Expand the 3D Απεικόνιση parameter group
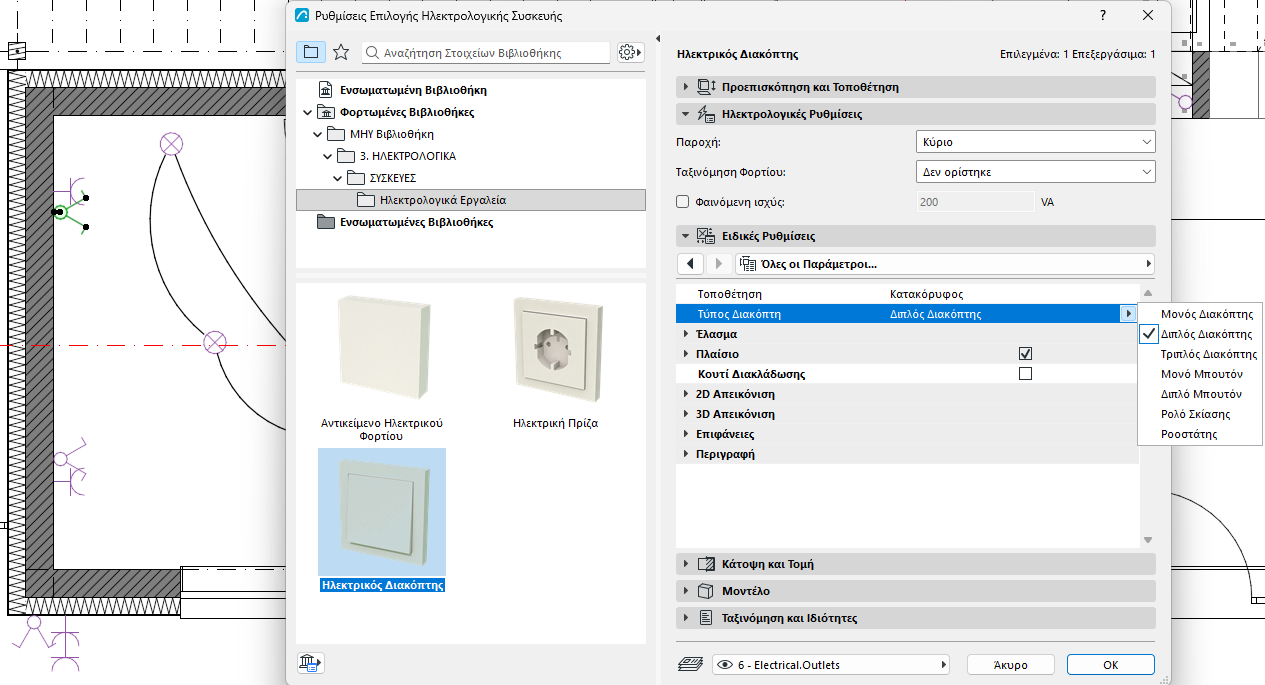Screen dimensions: 1265x685 click(x=685, y=414)
